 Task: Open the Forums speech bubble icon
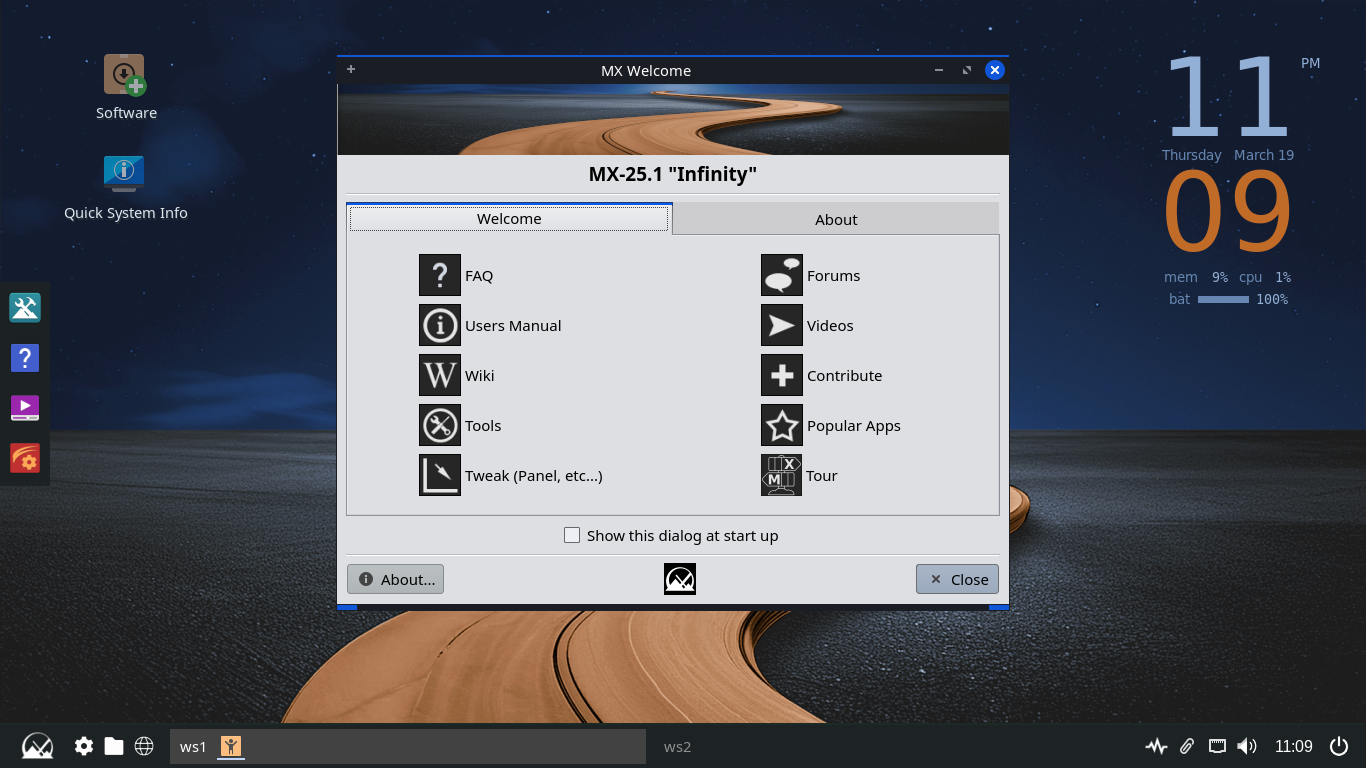tap(781, 275)
